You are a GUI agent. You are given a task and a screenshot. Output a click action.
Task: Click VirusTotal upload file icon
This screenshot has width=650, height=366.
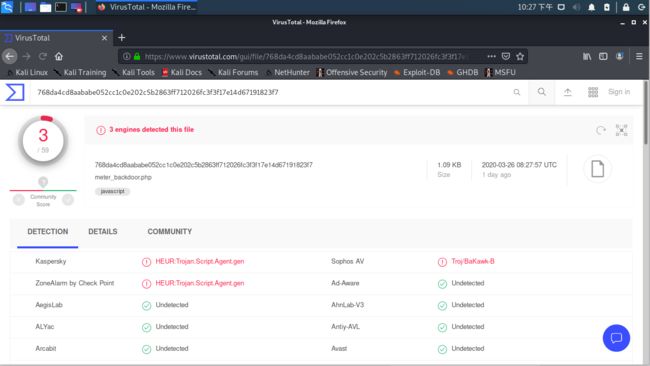(568, 92)
